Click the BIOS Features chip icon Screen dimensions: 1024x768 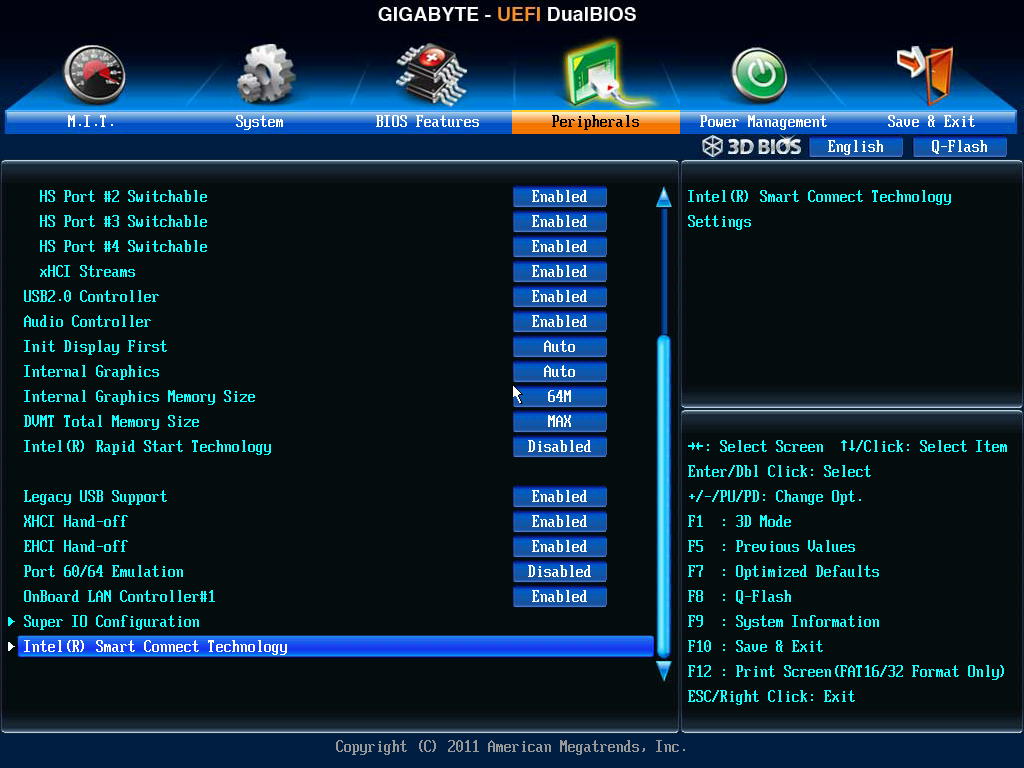(x=431, y=74)
